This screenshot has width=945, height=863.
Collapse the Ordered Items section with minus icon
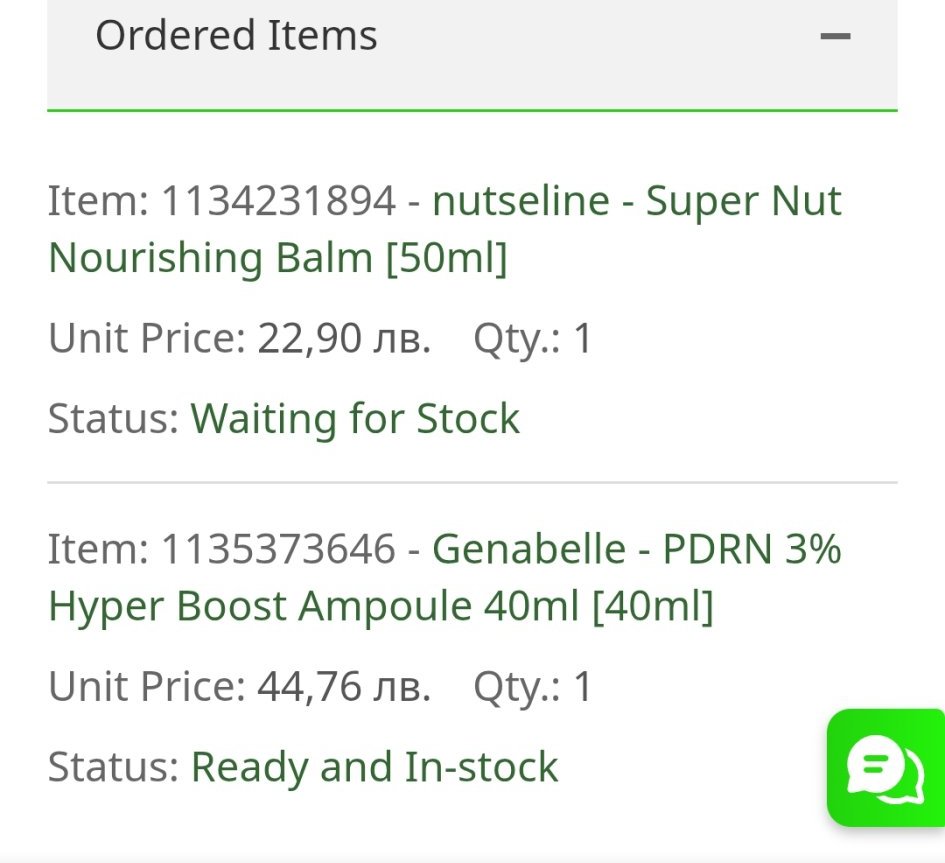pos(834,37)
